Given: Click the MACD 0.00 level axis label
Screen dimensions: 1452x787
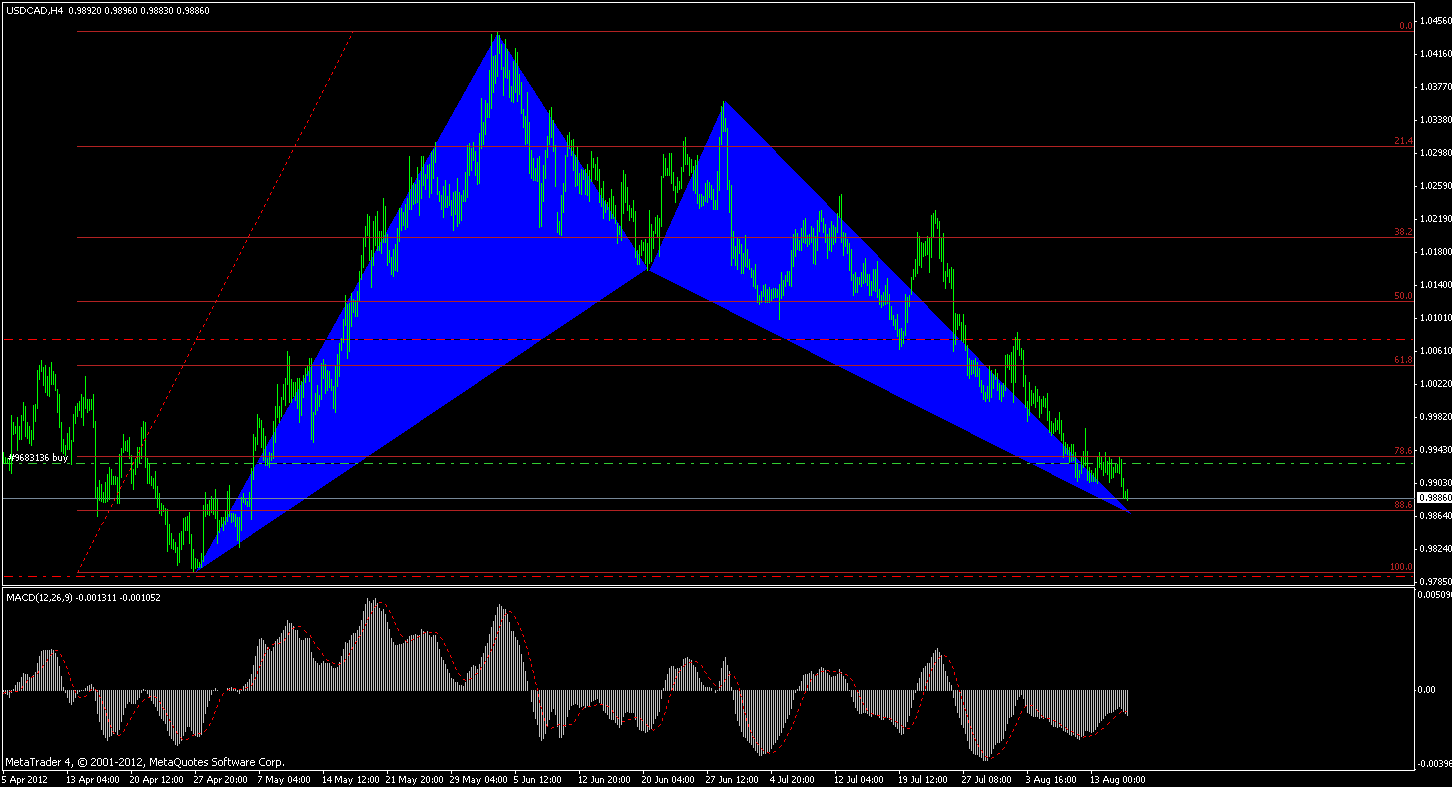Looking at the screenshot, I should 1428,690.
